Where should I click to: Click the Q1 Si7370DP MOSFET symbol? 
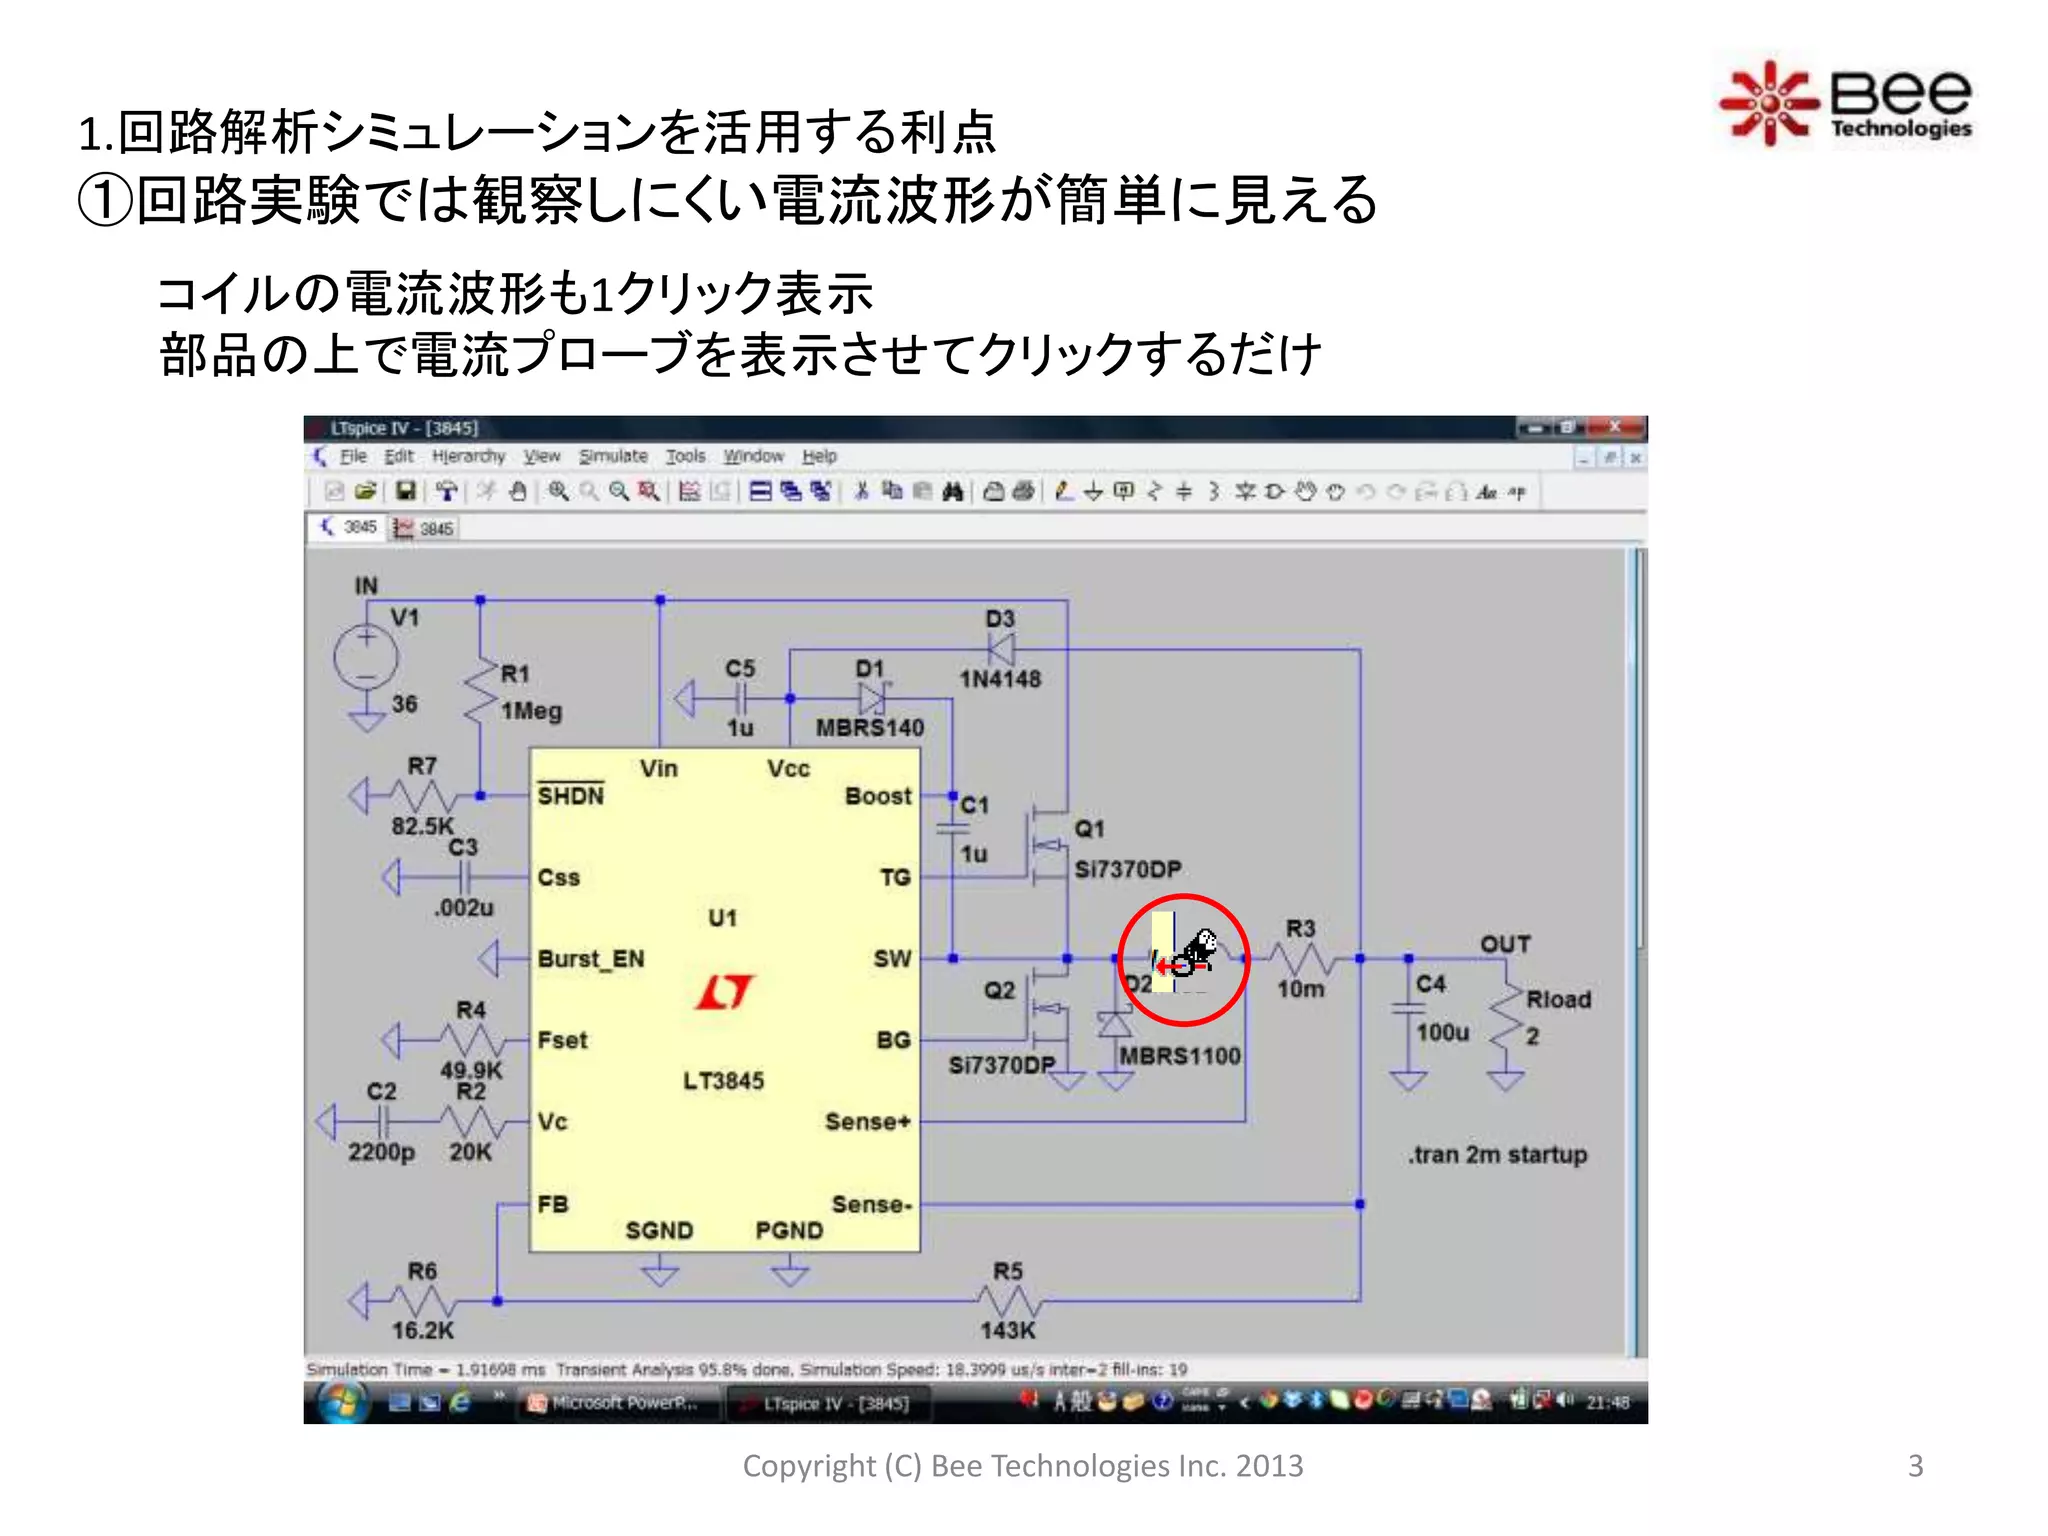tap(1048, 844)
